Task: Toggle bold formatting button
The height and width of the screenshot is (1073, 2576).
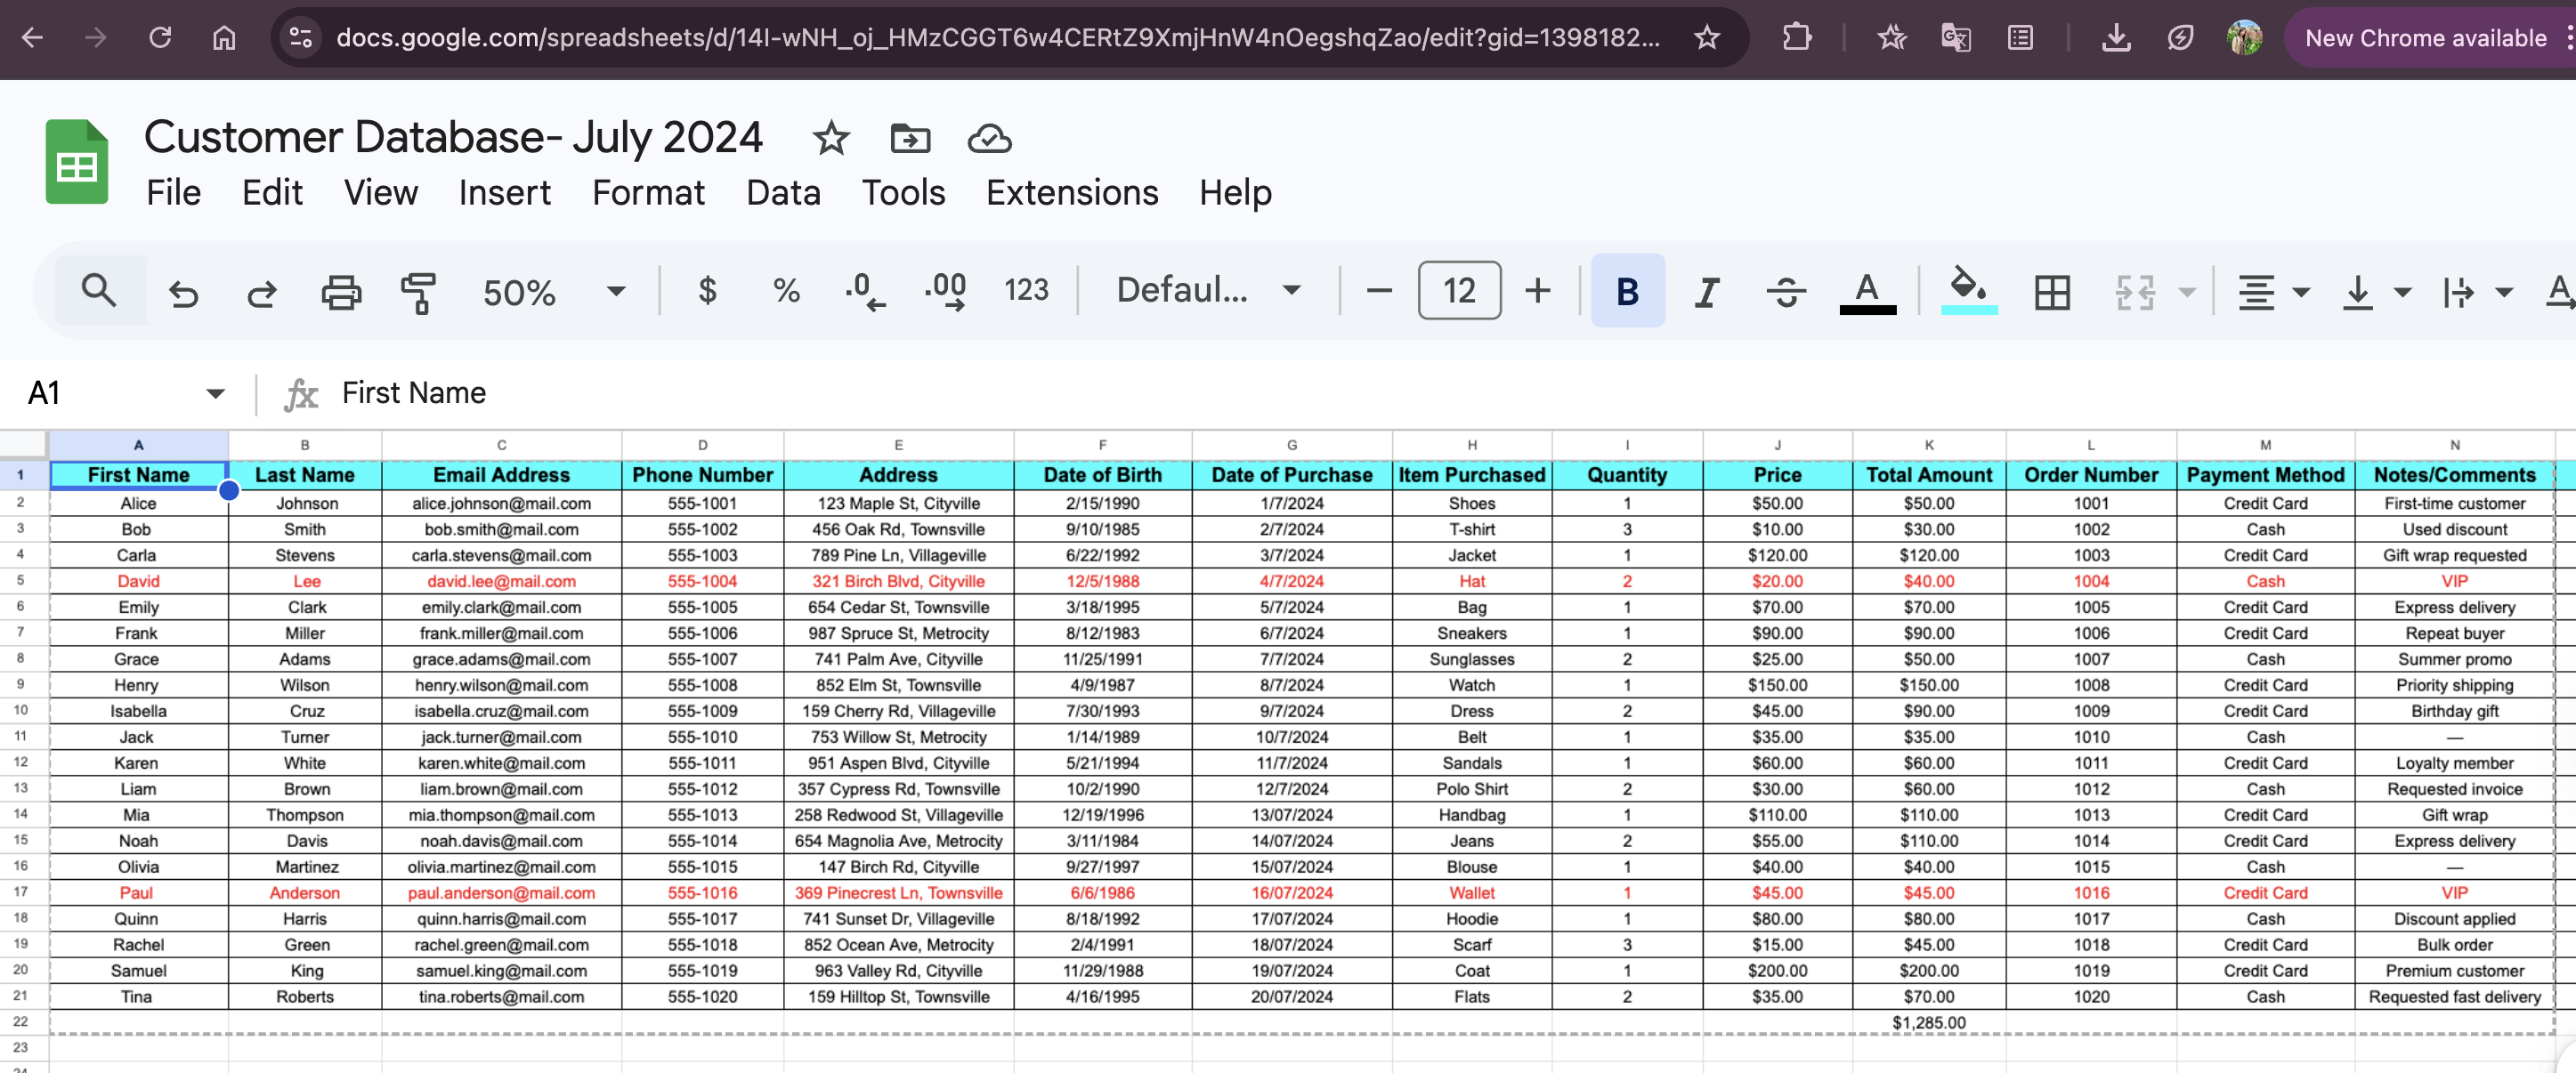Action: [1627, 292]
